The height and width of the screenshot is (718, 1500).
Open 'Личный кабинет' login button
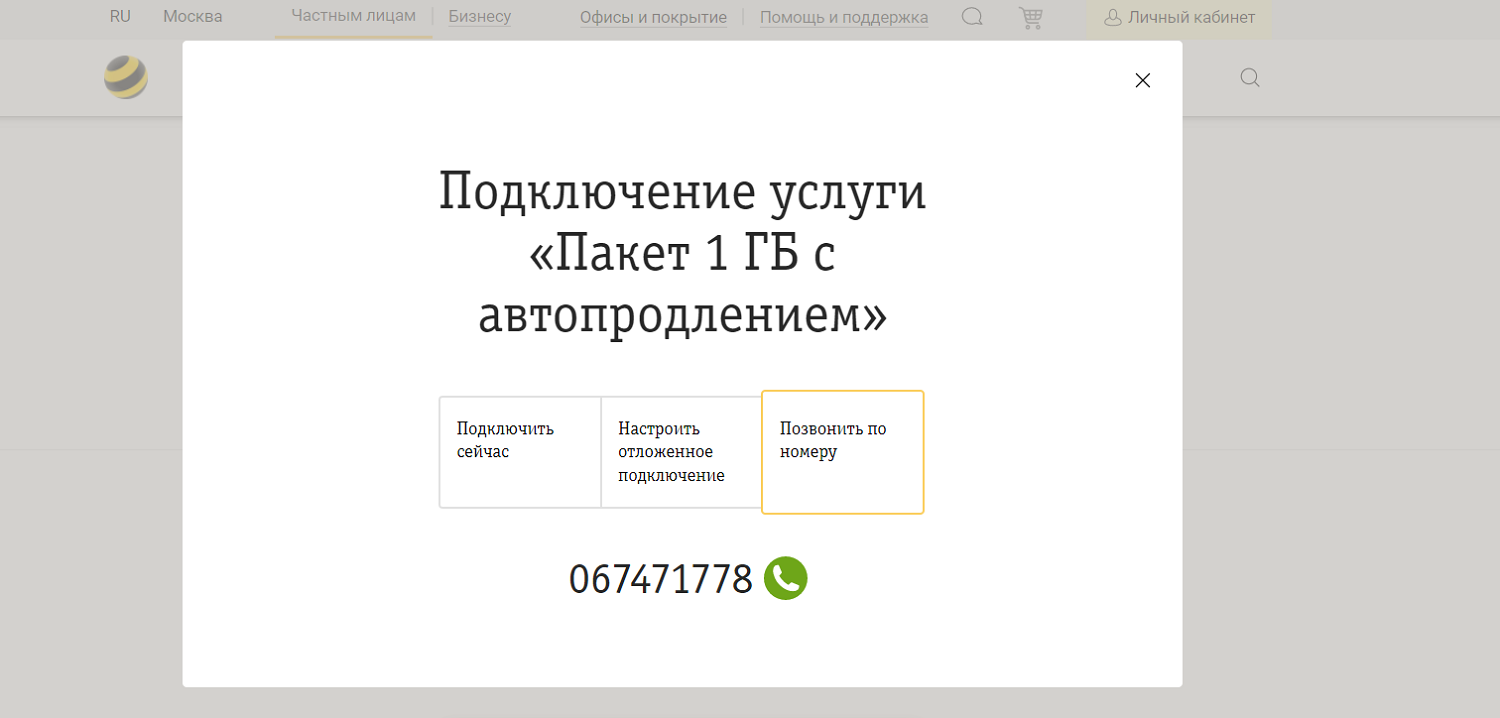point(1179,17)
